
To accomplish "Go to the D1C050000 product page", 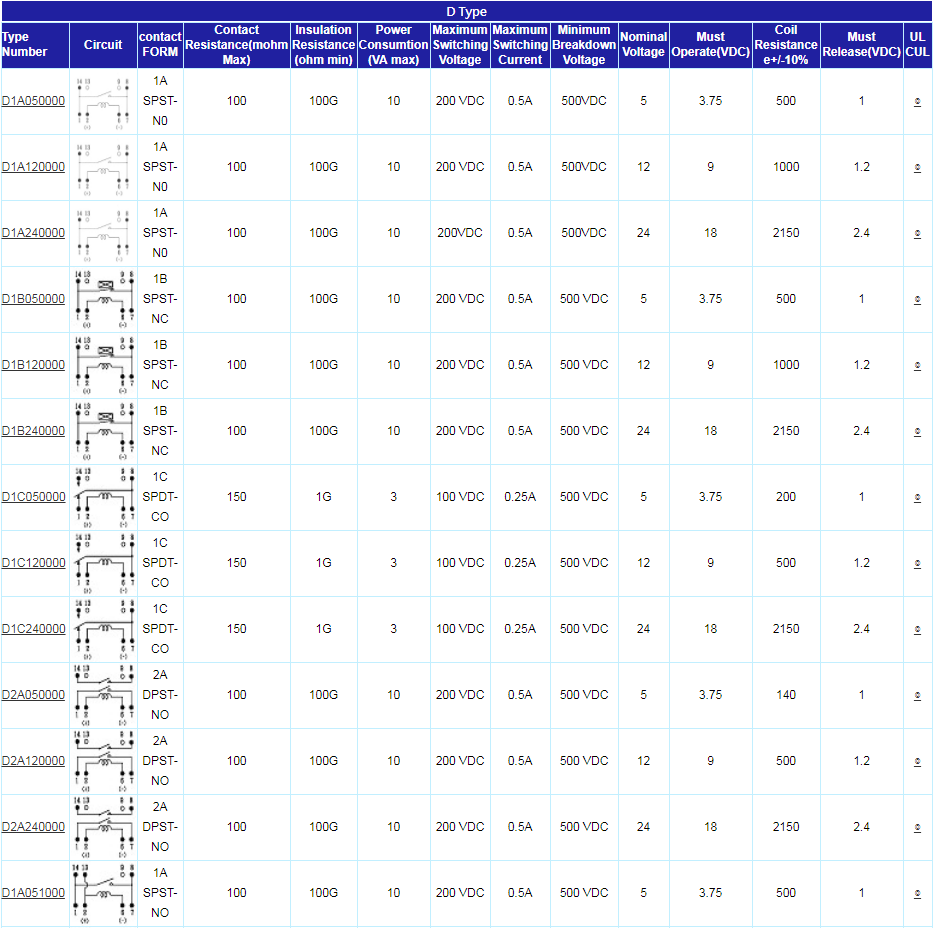I will pos(33,497).
